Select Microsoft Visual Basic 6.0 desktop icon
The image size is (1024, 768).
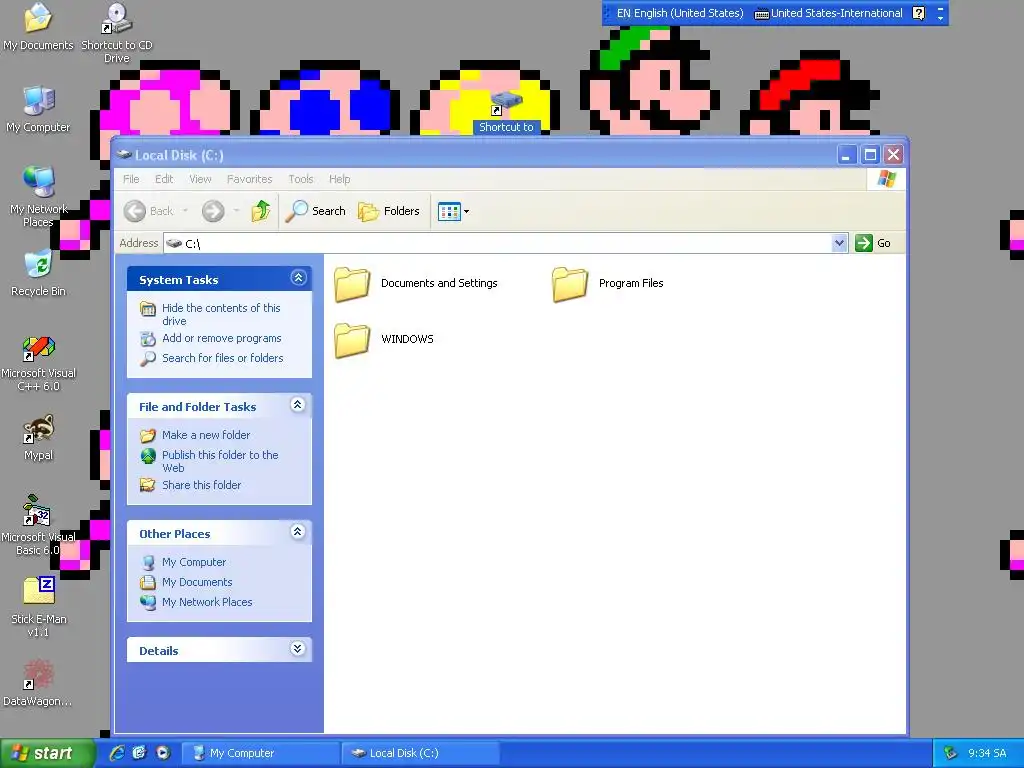pyautogui.click(x=37, y=510)
